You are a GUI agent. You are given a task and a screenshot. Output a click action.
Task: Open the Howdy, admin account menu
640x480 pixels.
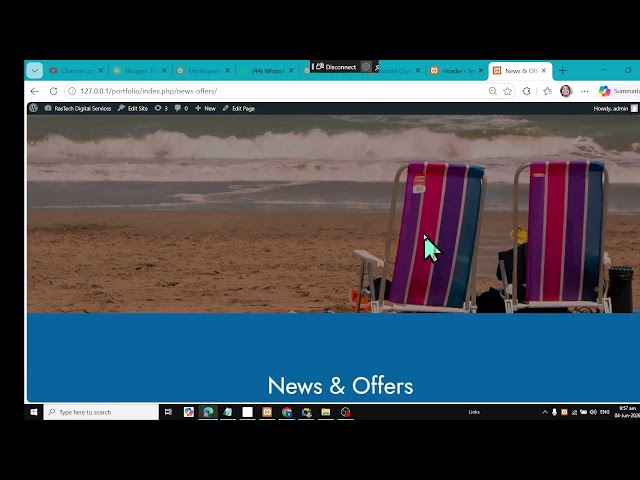click(615, 108)
